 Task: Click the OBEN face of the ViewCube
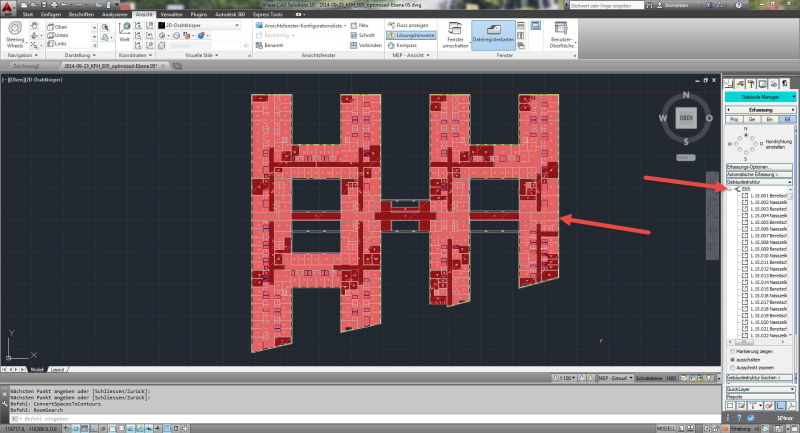click(686, 118)
